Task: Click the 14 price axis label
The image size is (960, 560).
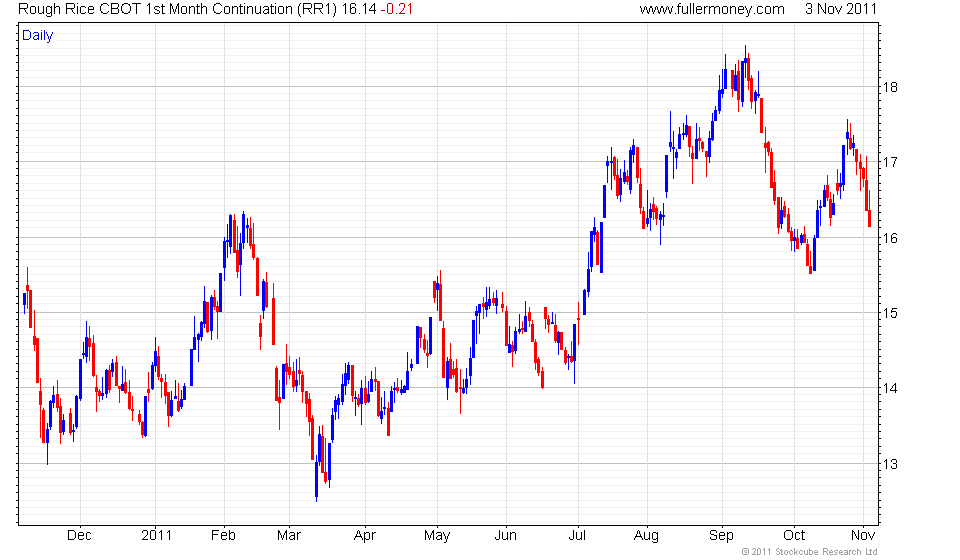Action: tap(890, 388)
